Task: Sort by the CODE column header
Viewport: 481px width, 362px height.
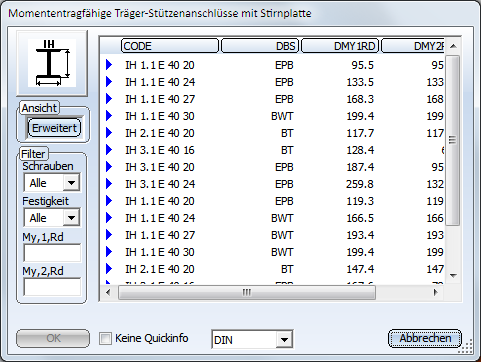Action: pos(170,46)
